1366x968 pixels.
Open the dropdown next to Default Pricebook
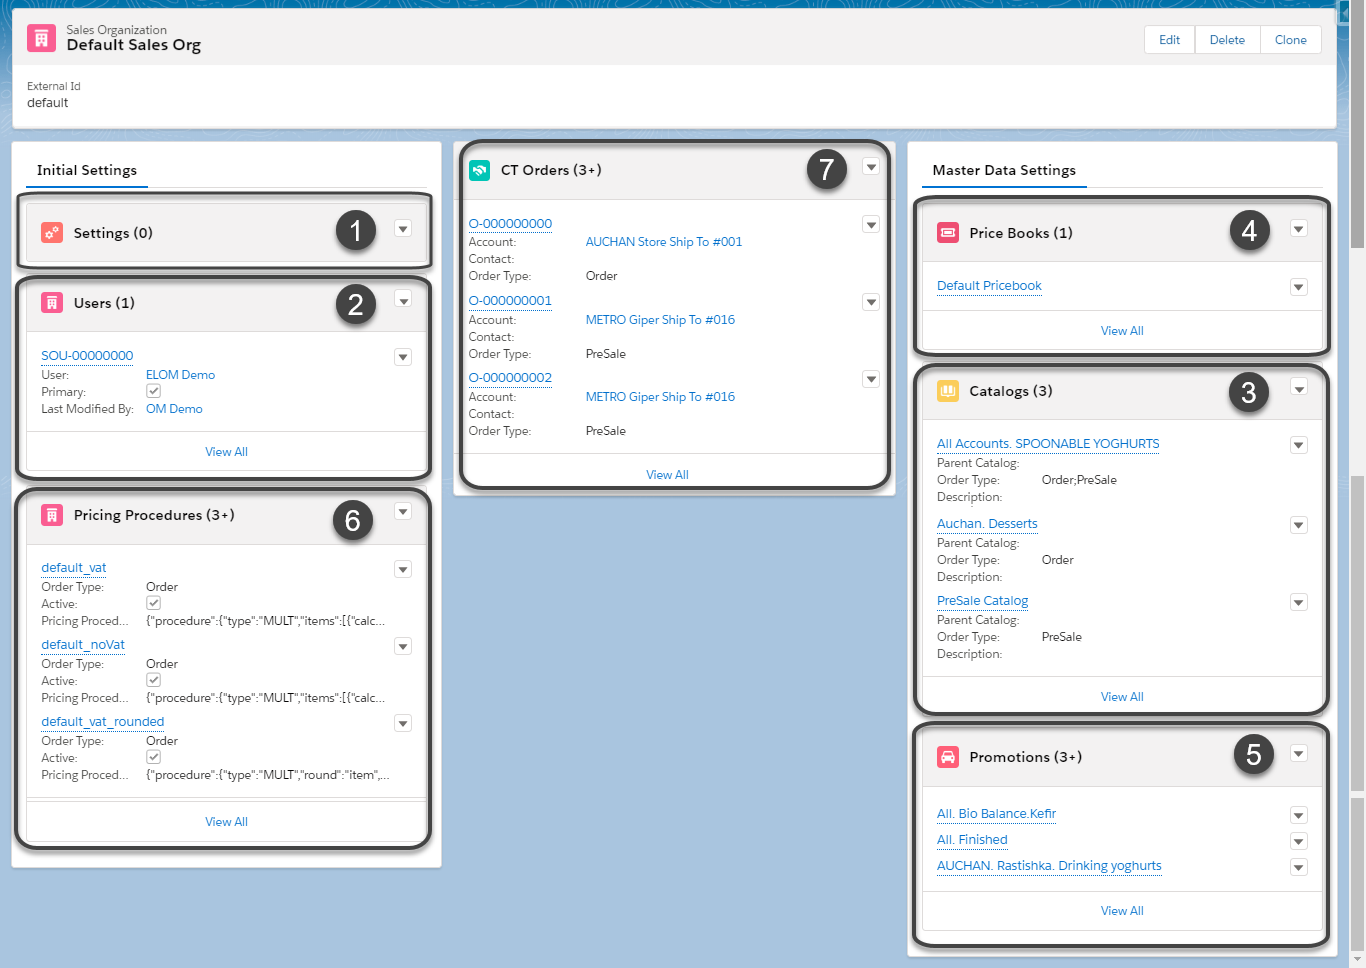click(1298, 287)
